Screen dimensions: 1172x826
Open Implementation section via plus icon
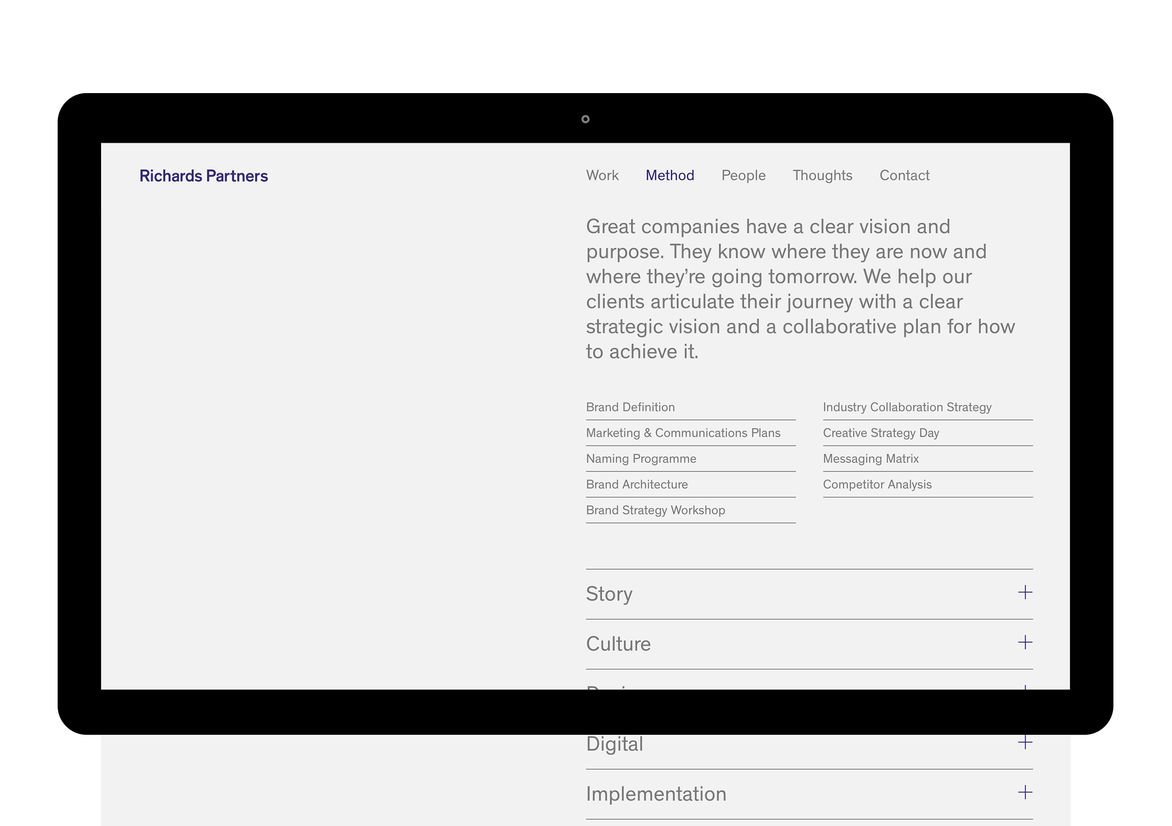pyautogui.click(x=1025, y=792)
